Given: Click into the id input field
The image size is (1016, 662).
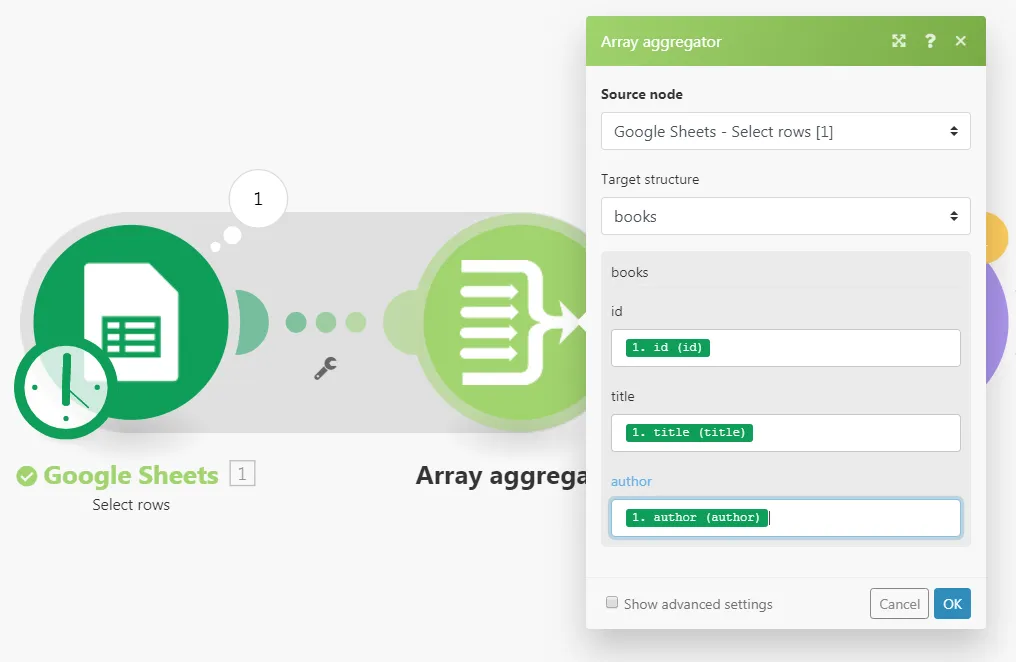Looking at the screenshot, I should pyautogui.click(x=785, y=348).
